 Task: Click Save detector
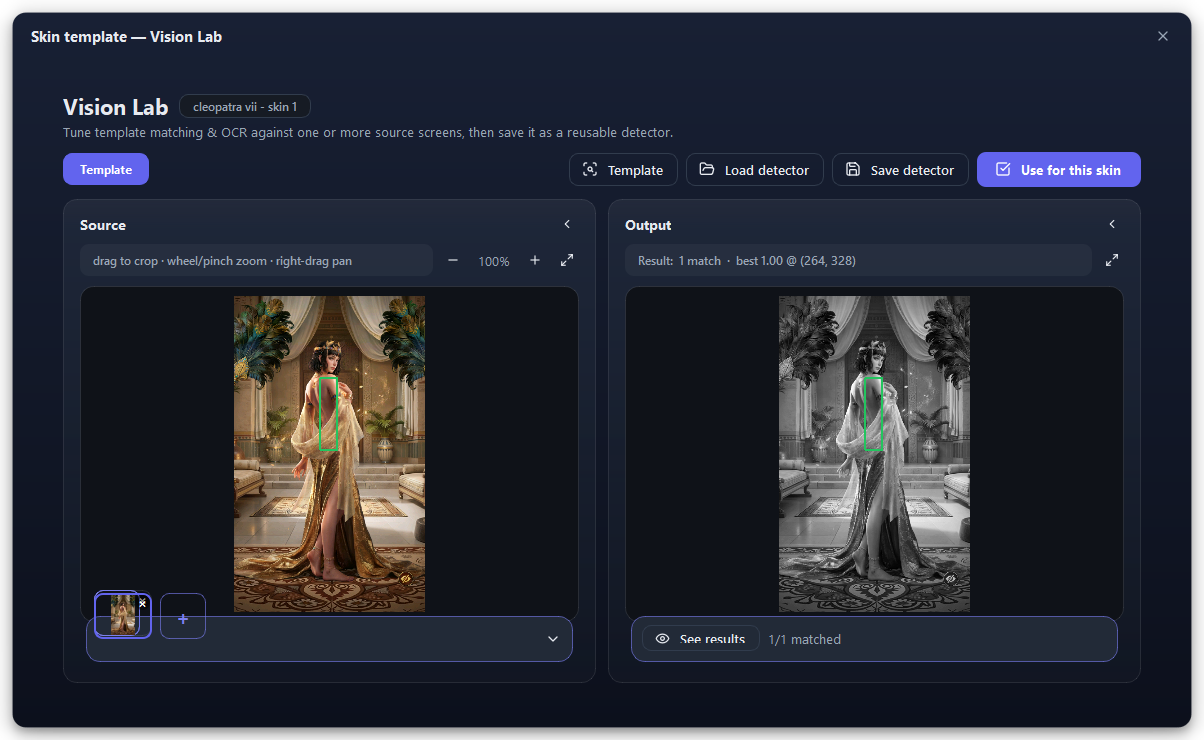900,170
